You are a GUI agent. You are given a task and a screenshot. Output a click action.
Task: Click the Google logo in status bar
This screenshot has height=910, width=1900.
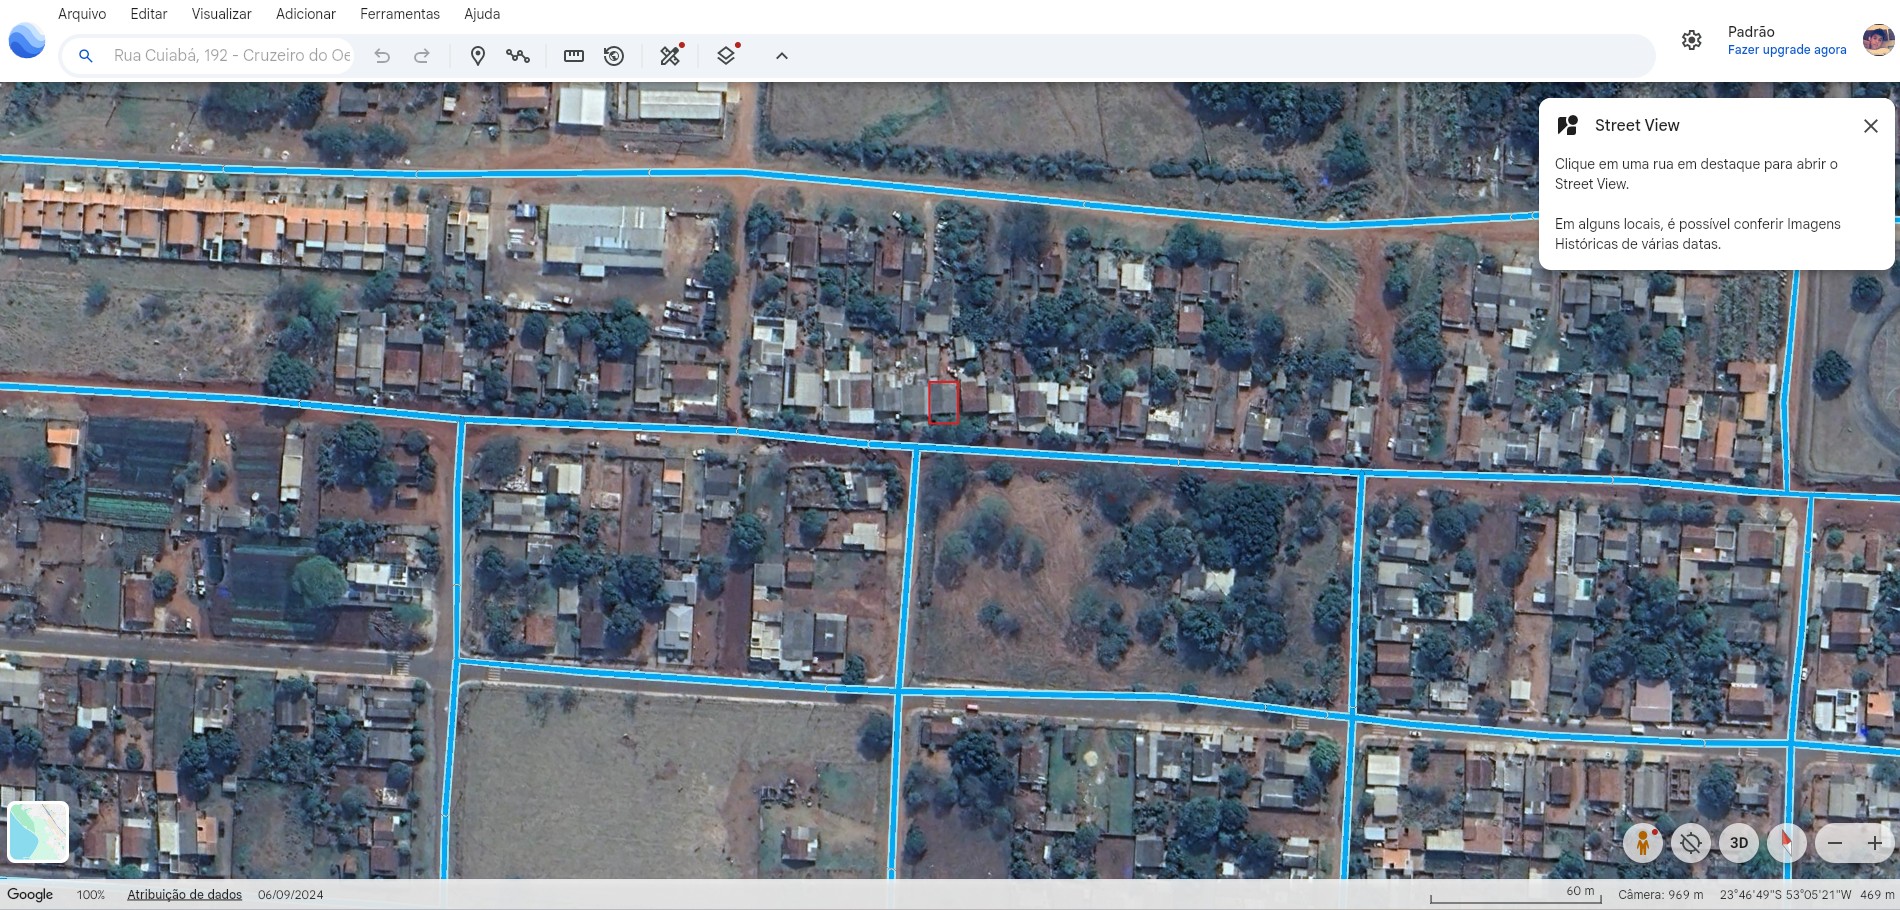point(30,895)
